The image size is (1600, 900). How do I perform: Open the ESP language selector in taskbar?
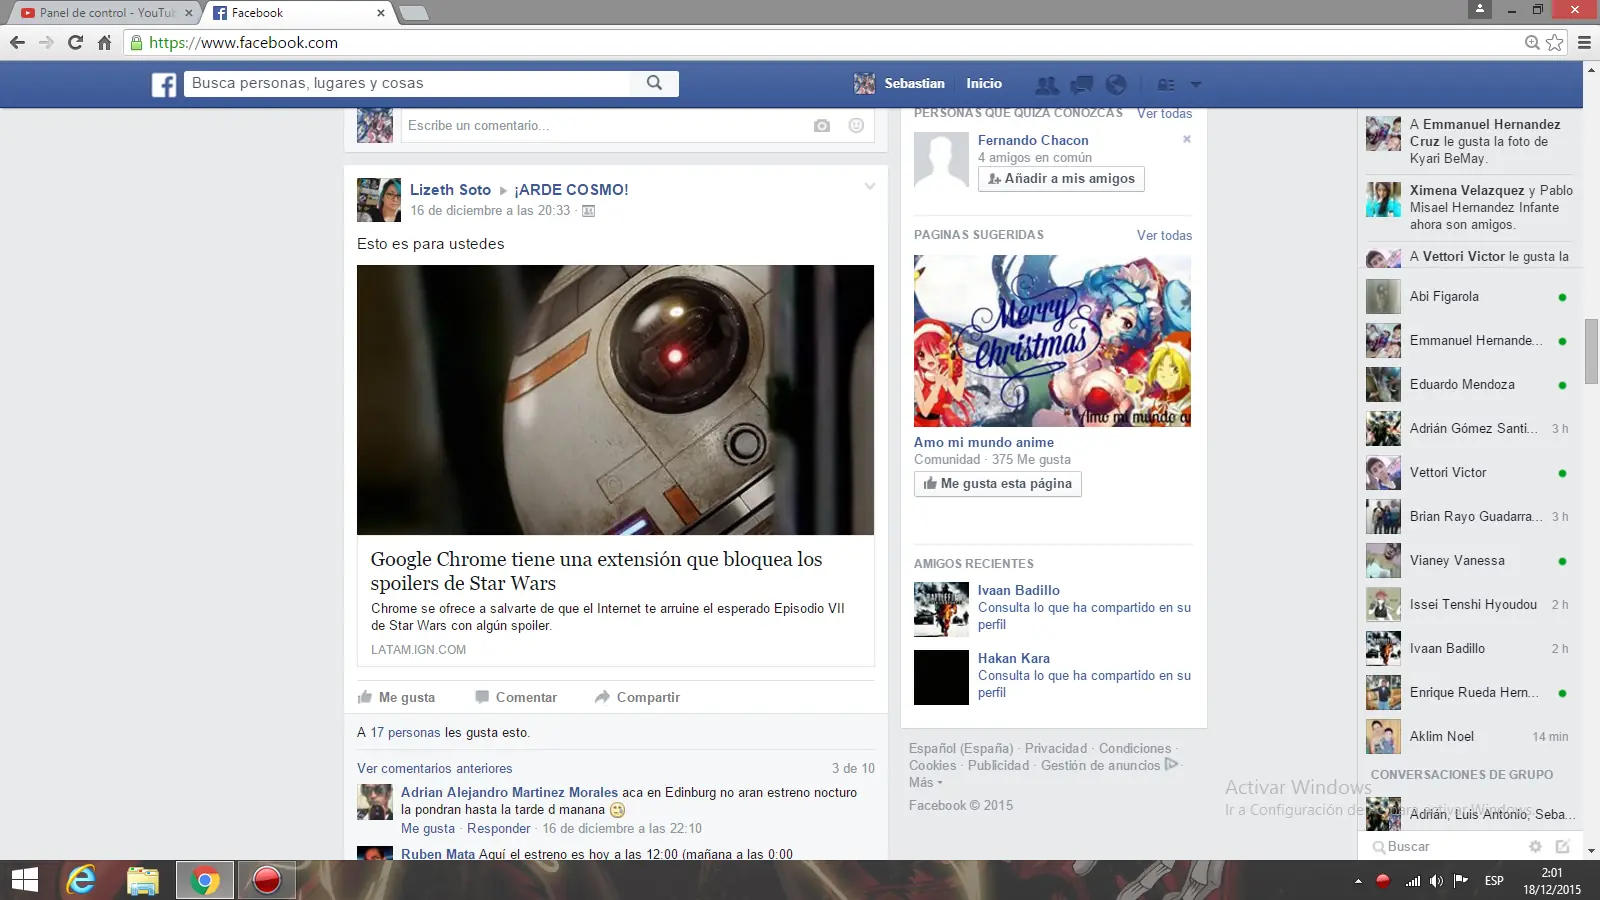(1494, 881)
